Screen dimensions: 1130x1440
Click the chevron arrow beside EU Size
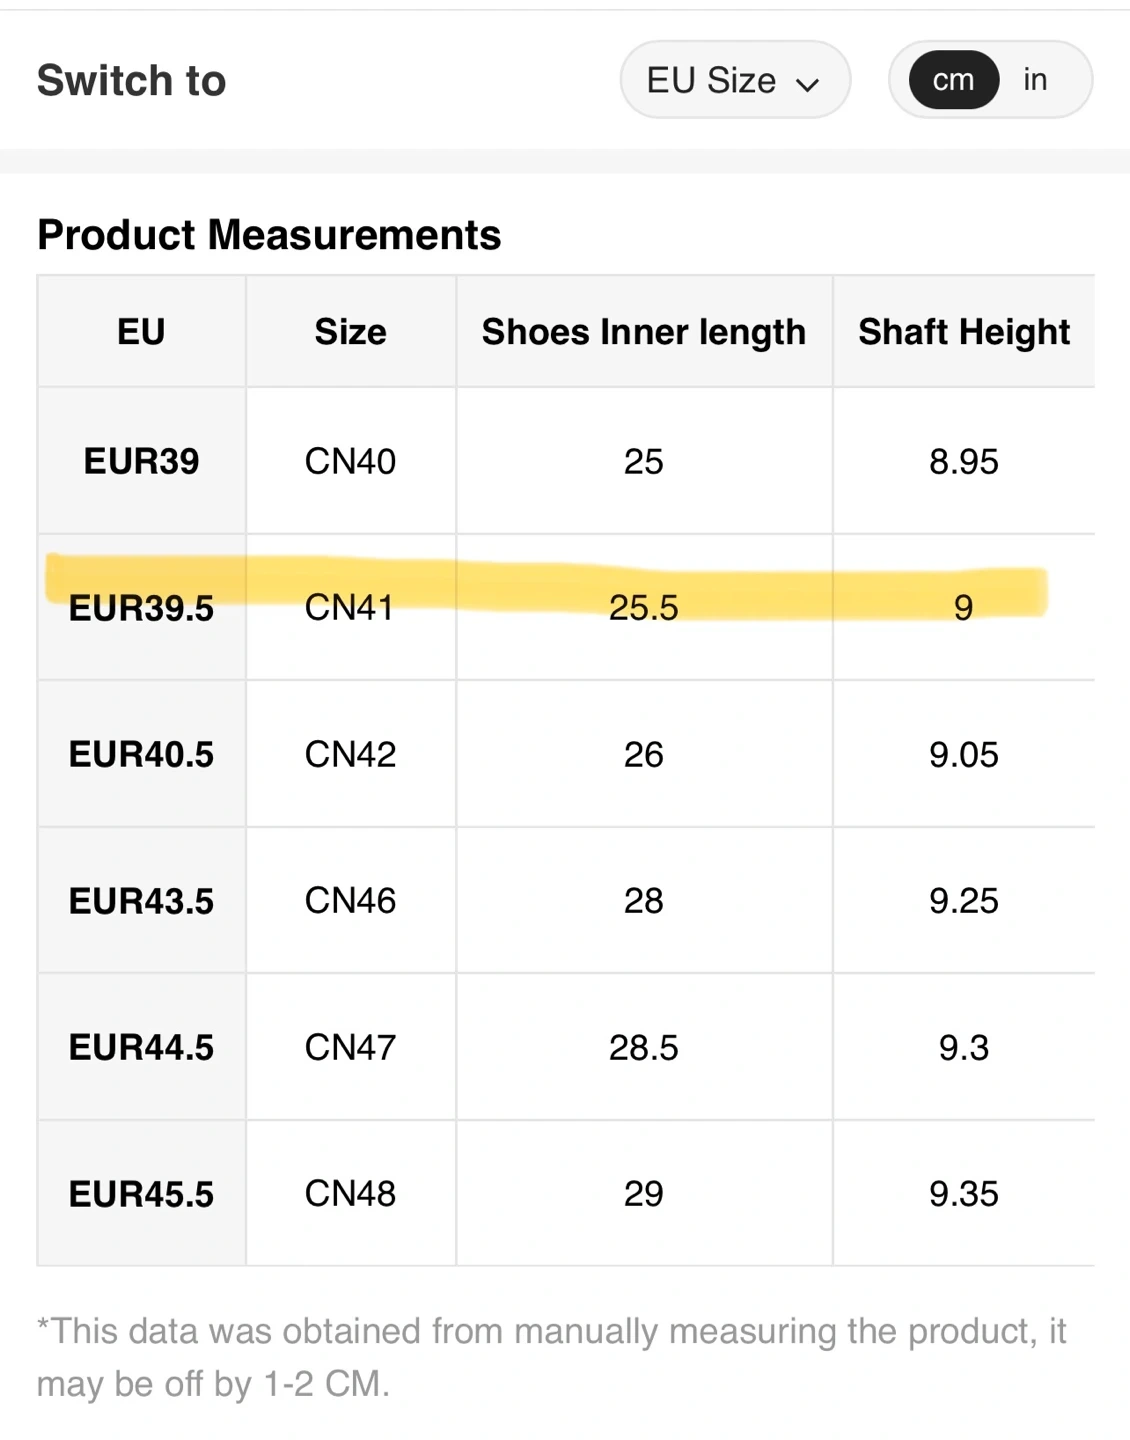click(808, 84)
